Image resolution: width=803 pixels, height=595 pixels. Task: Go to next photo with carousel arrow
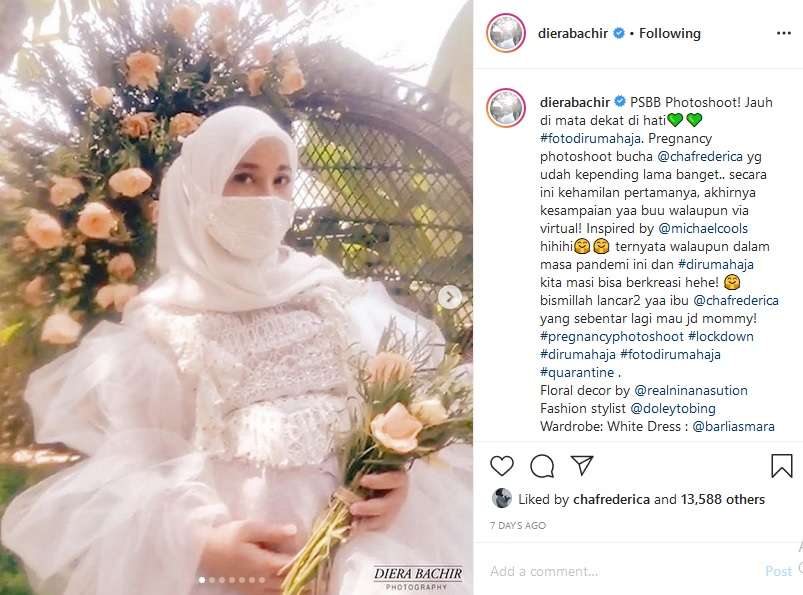point(450,297)
